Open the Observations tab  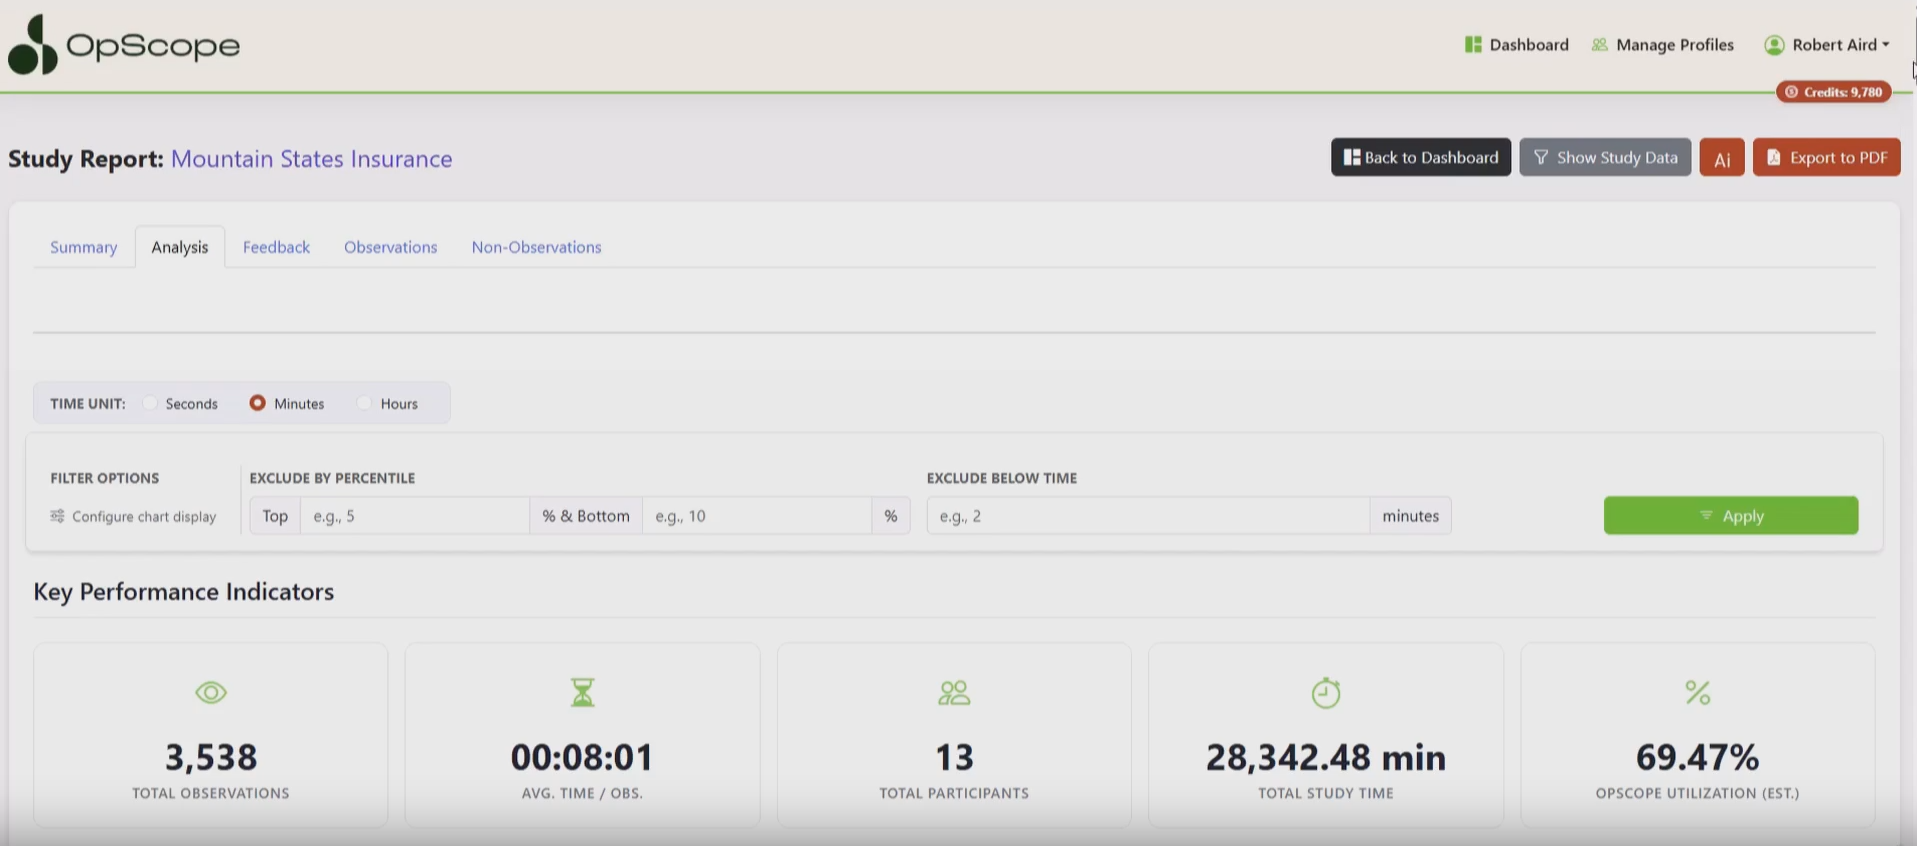coord(390,247)
